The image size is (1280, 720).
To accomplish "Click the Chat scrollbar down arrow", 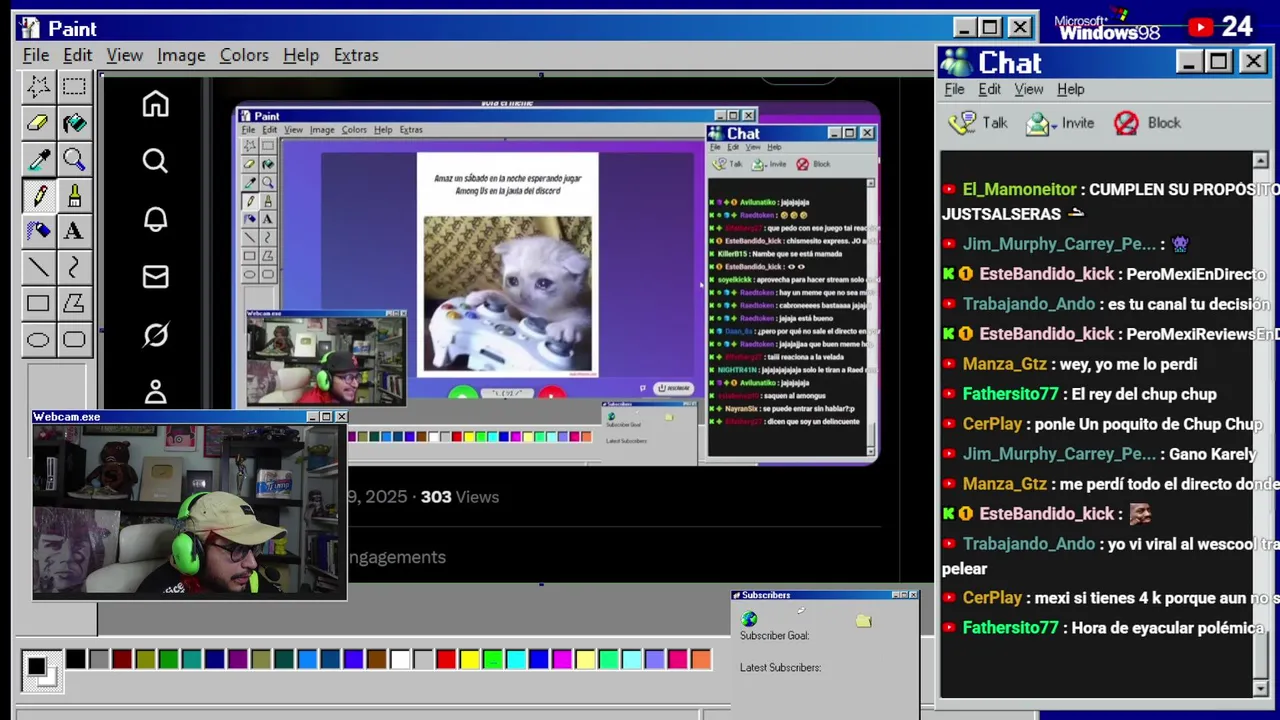I will (1260, 689).
